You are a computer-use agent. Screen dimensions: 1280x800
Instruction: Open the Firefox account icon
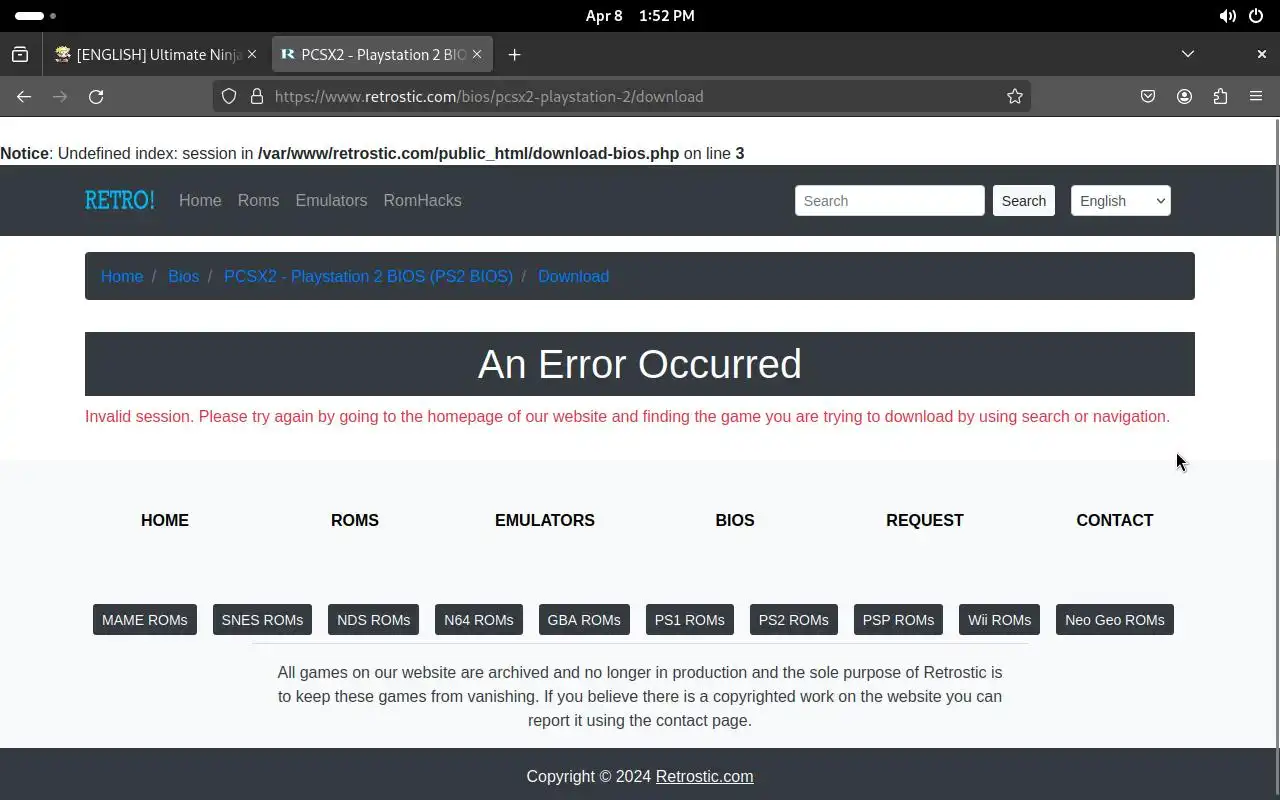[x=1184, y=96]
